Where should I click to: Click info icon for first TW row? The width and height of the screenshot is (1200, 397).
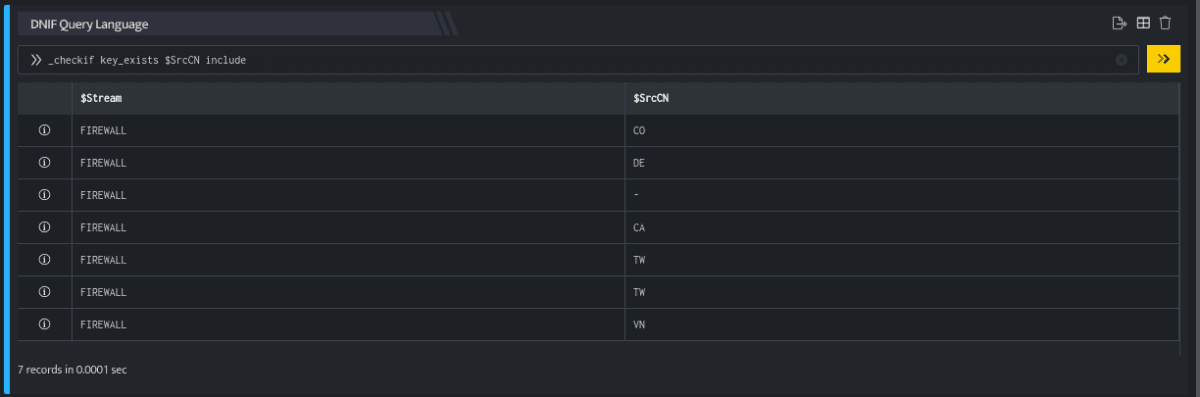(x=44, y=260)
